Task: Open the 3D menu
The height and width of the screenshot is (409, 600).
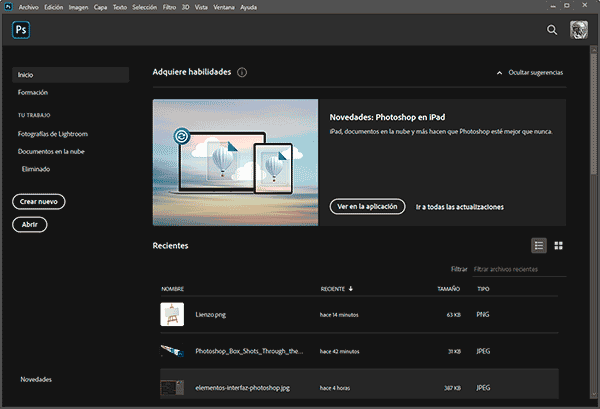Action: (185, 7)
